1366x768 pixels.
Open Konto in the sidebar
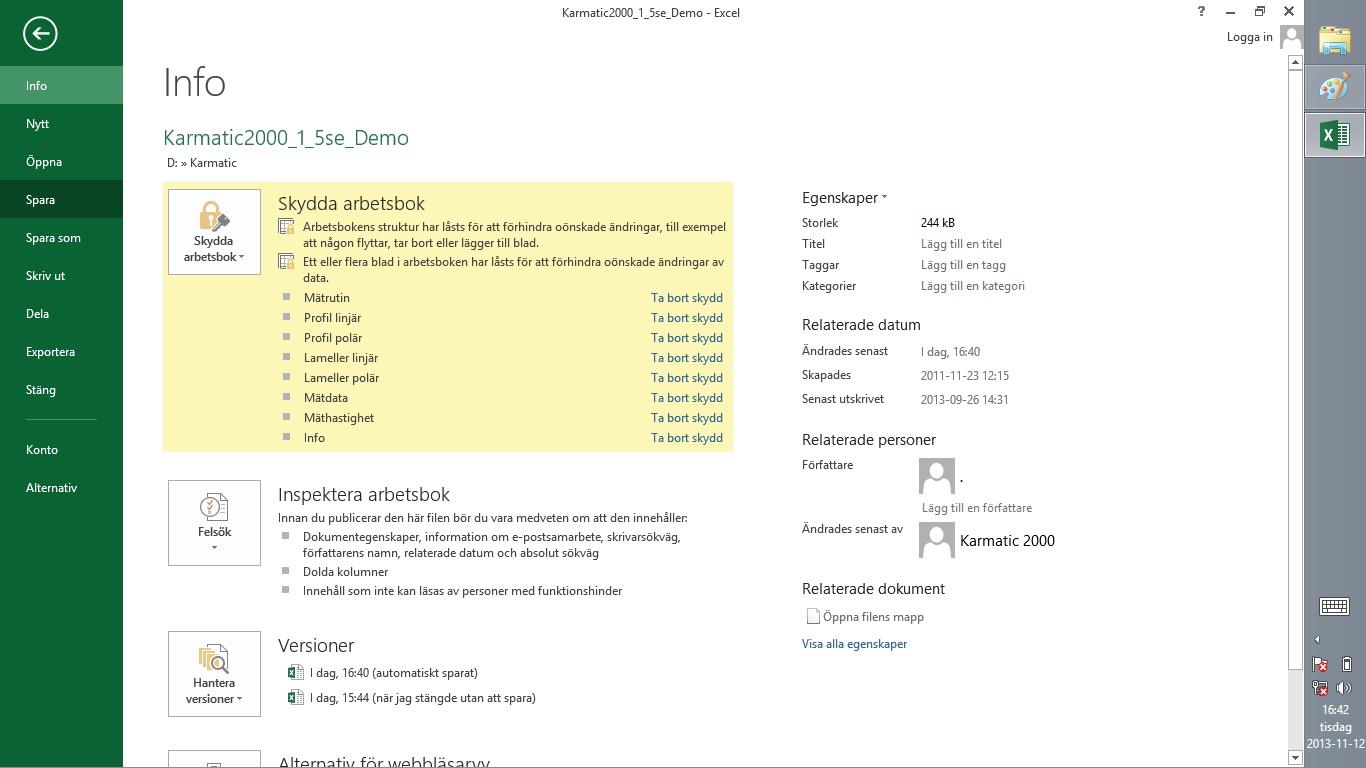pyautogui.click(x=61, y=450)
